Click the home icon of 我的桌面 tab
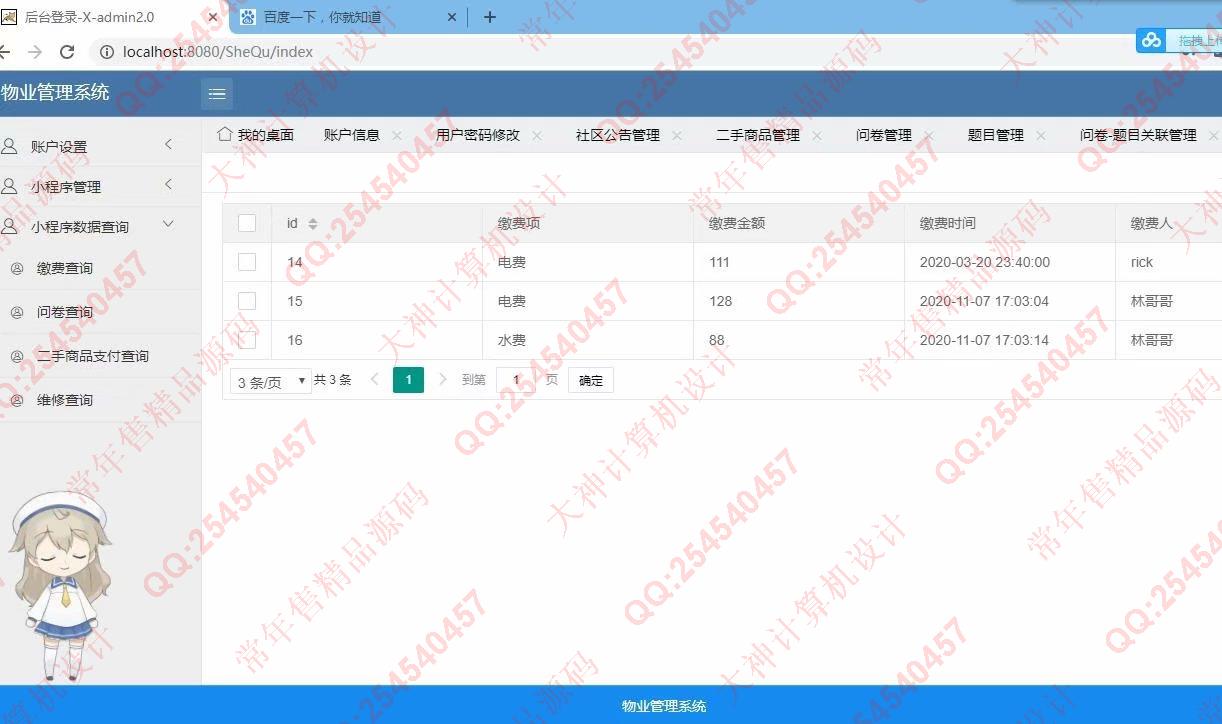 [225, 134]
